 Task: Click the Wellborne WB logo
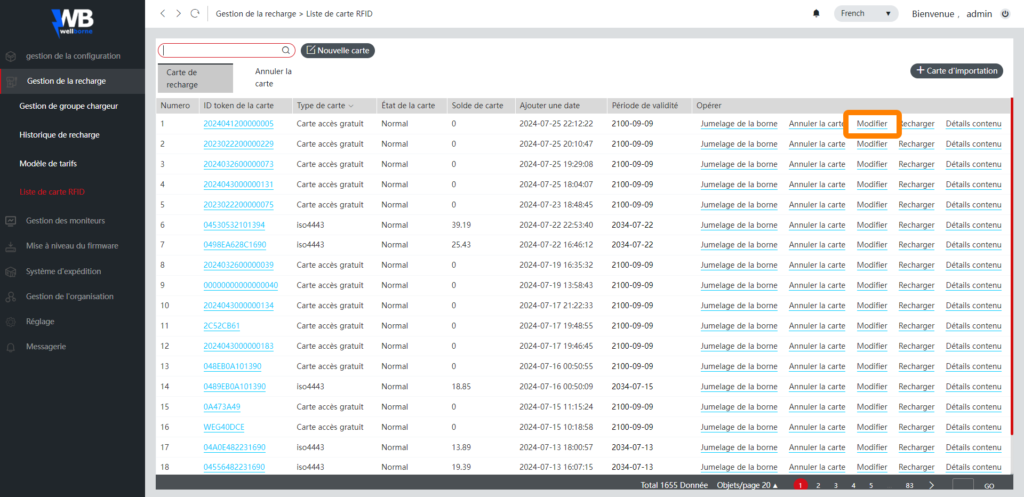[72, 24]
